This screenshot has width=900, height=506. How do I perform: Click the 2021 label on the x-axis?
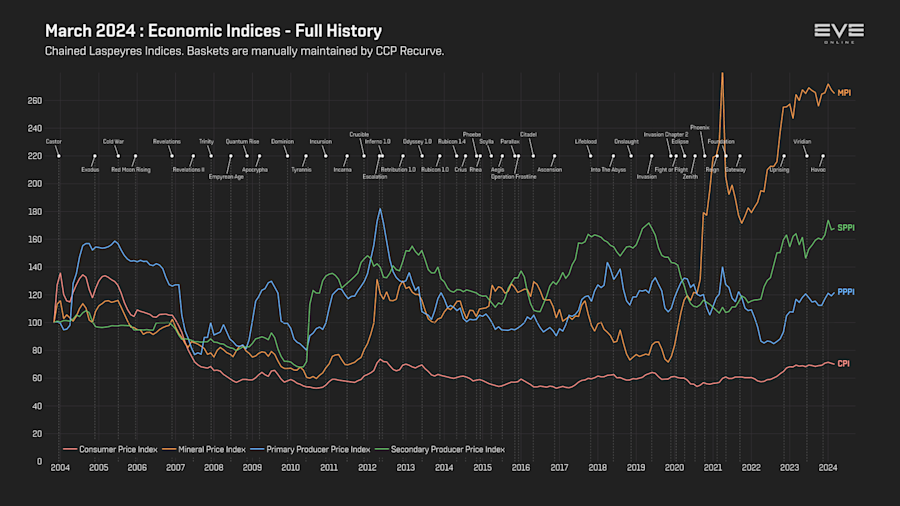click(712, 468)
